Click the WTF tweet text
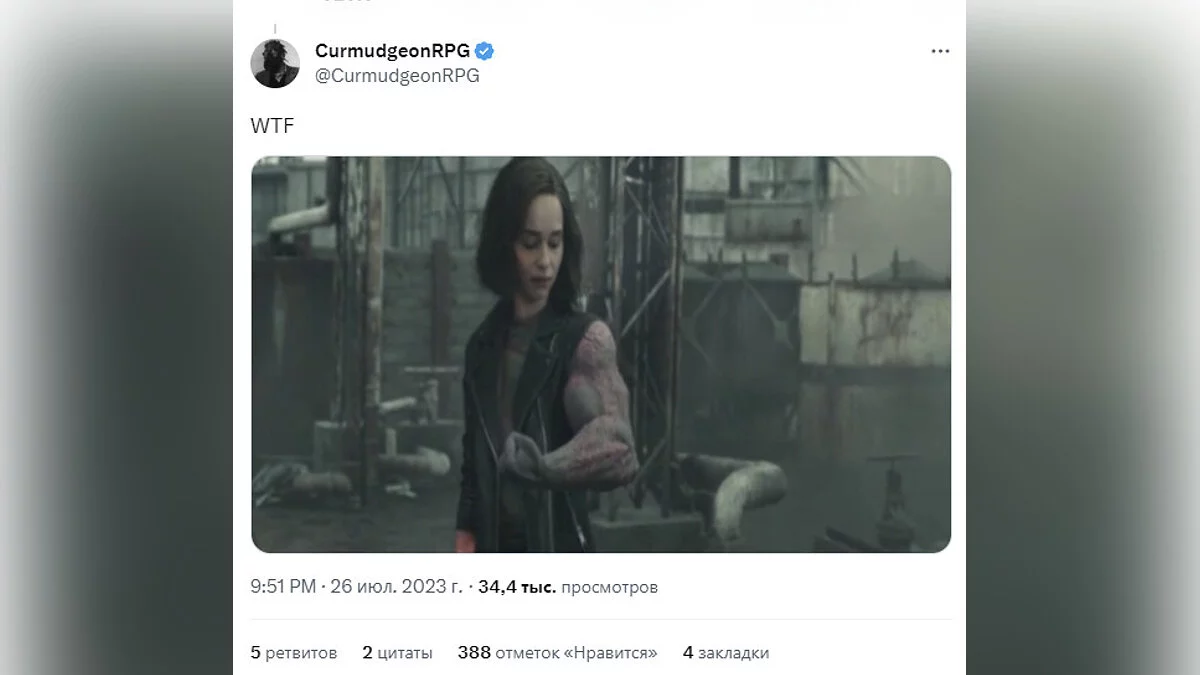 pyautogui.click(x=272, y=126)
